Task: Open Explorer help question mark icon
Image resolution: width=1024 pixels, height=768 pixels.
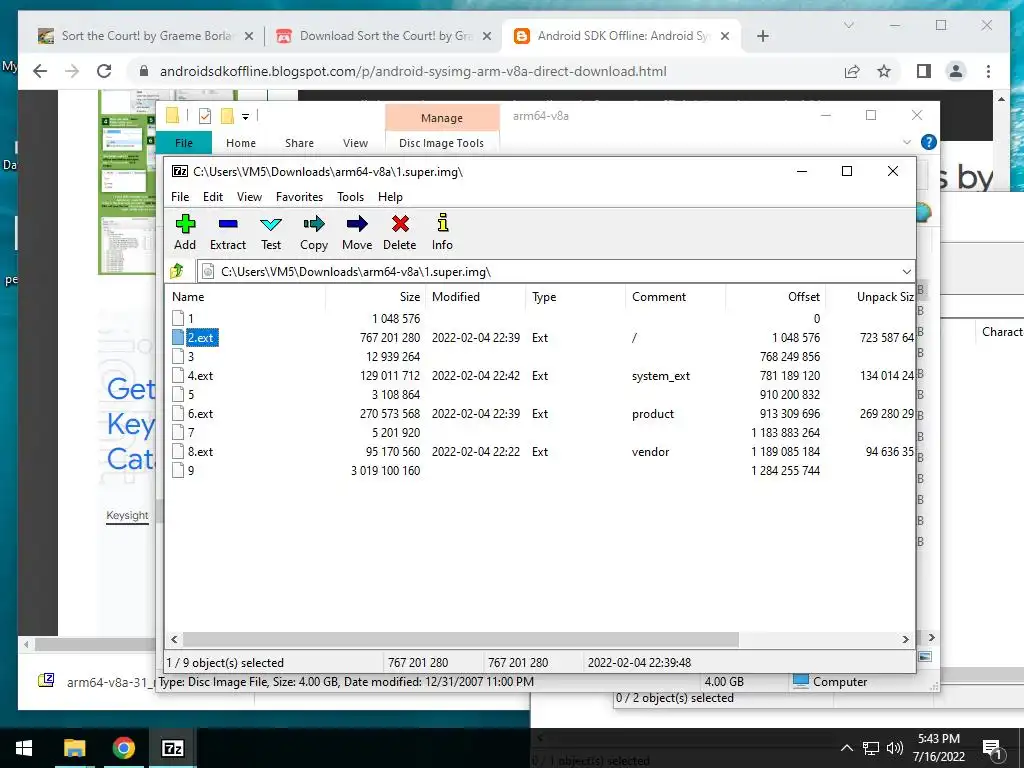Action: pos(928,142)
